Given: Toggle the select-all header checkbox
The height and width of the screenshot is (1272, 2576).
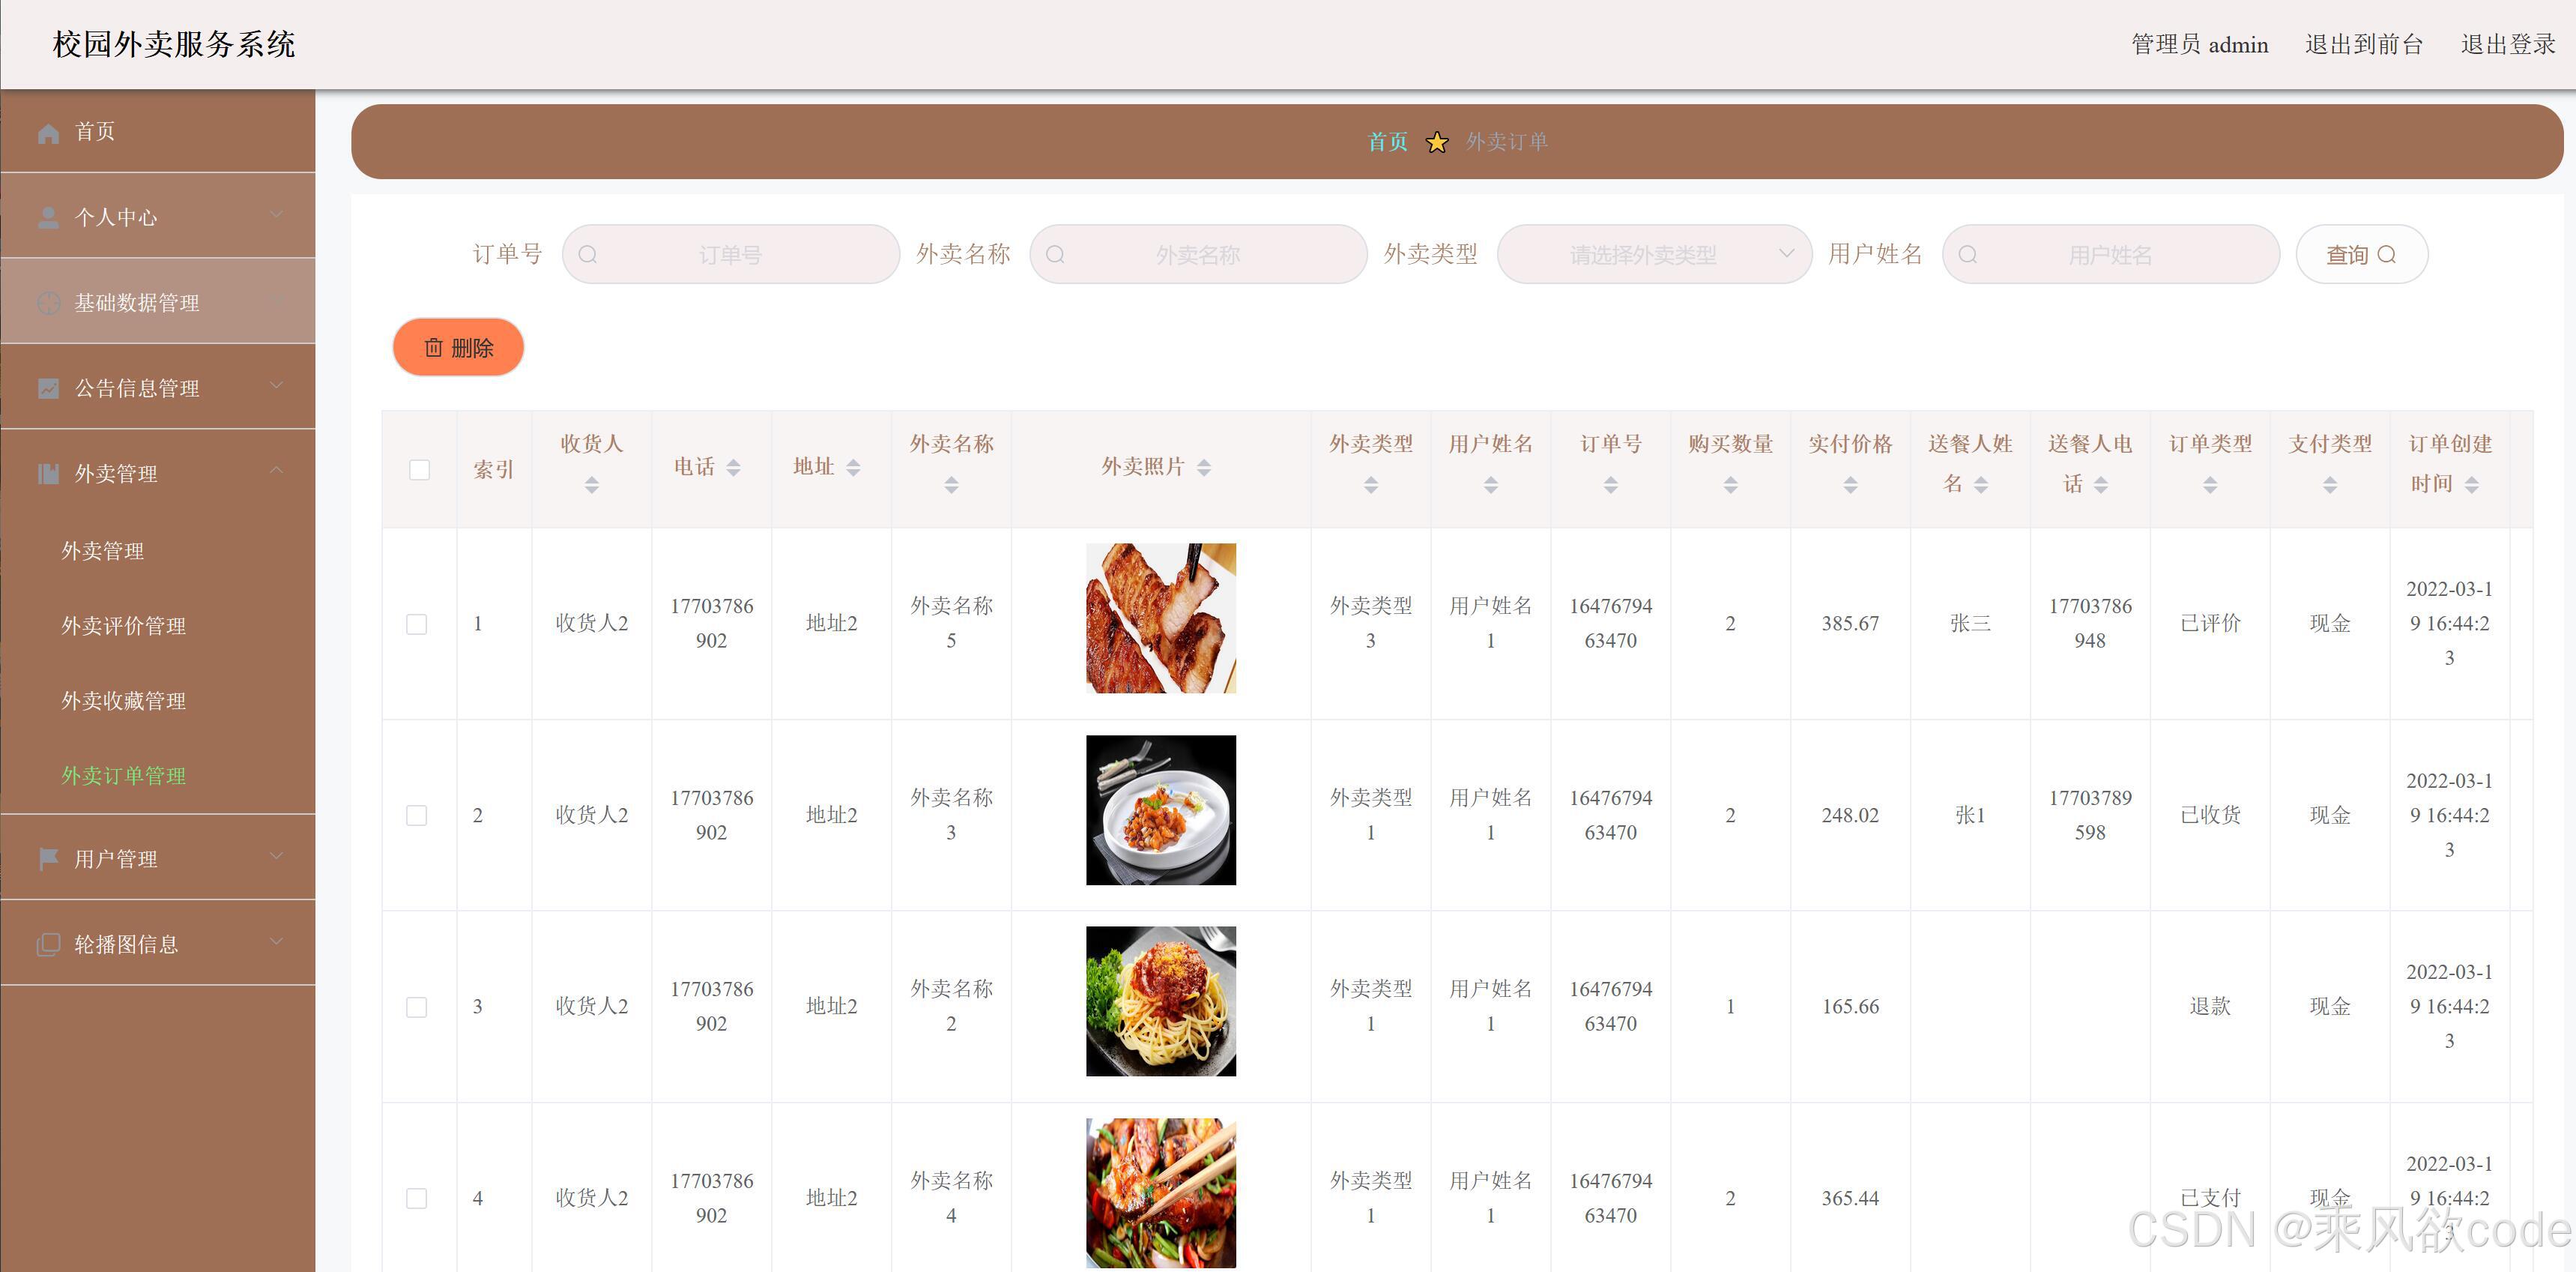Looking at the screenshot, I should click(x=420, y=469).
